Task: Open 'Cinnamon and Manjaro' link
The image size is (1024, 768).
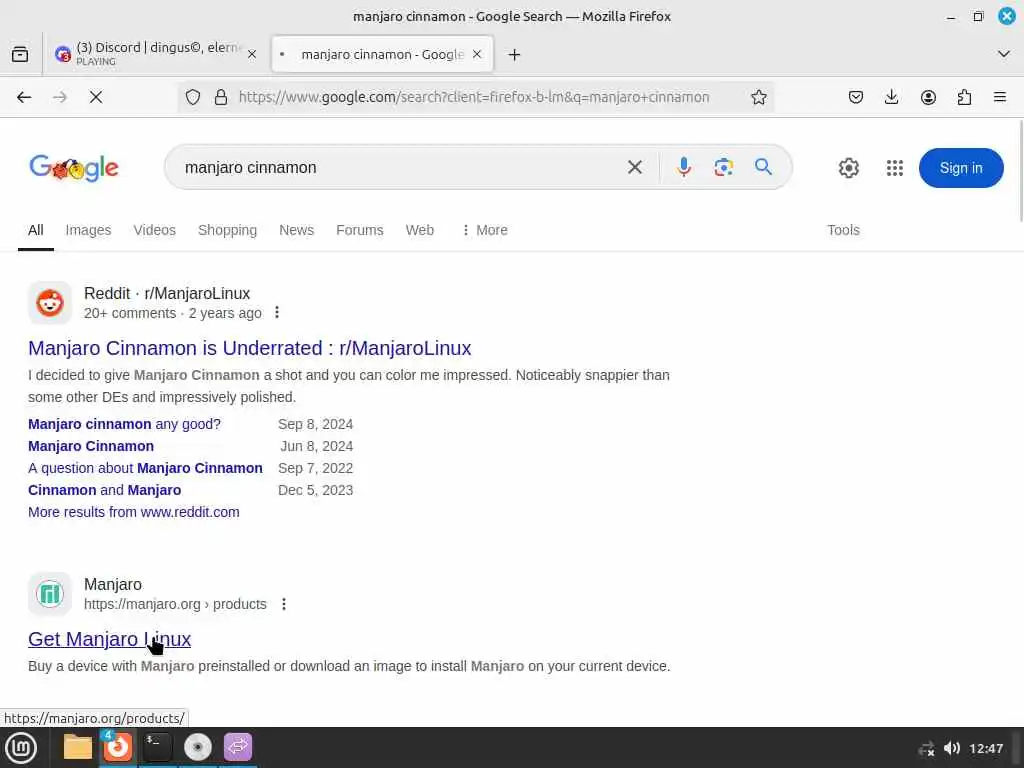Action: (104, 490)
